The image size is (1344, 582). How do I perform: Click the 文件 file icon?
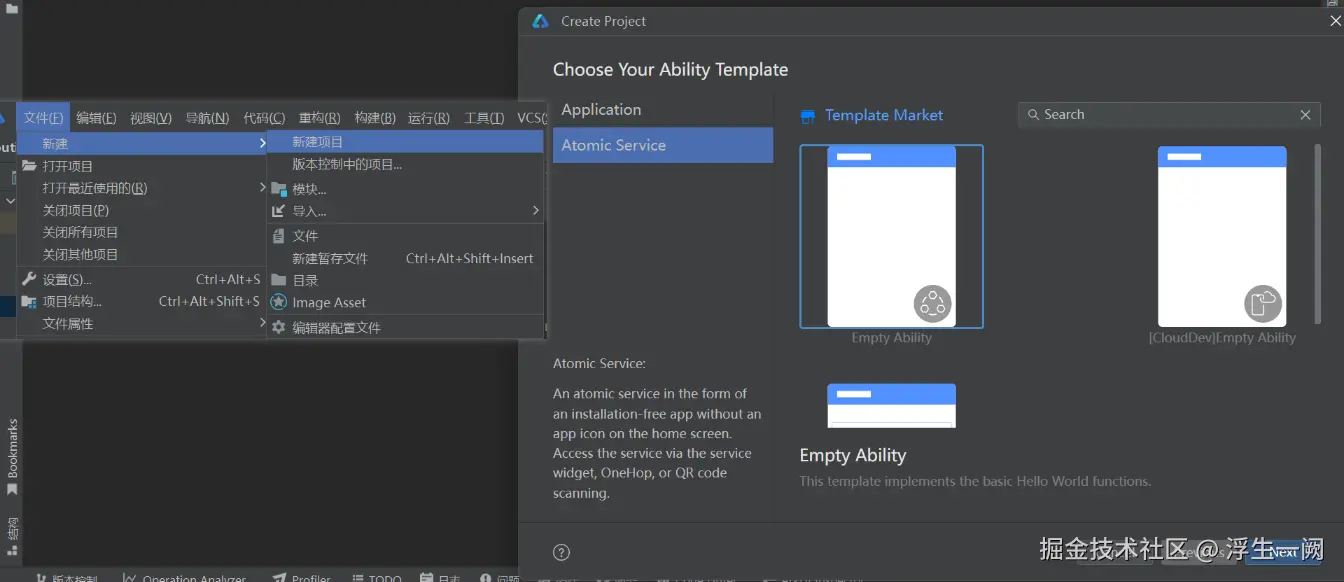(x=279, y=236)
